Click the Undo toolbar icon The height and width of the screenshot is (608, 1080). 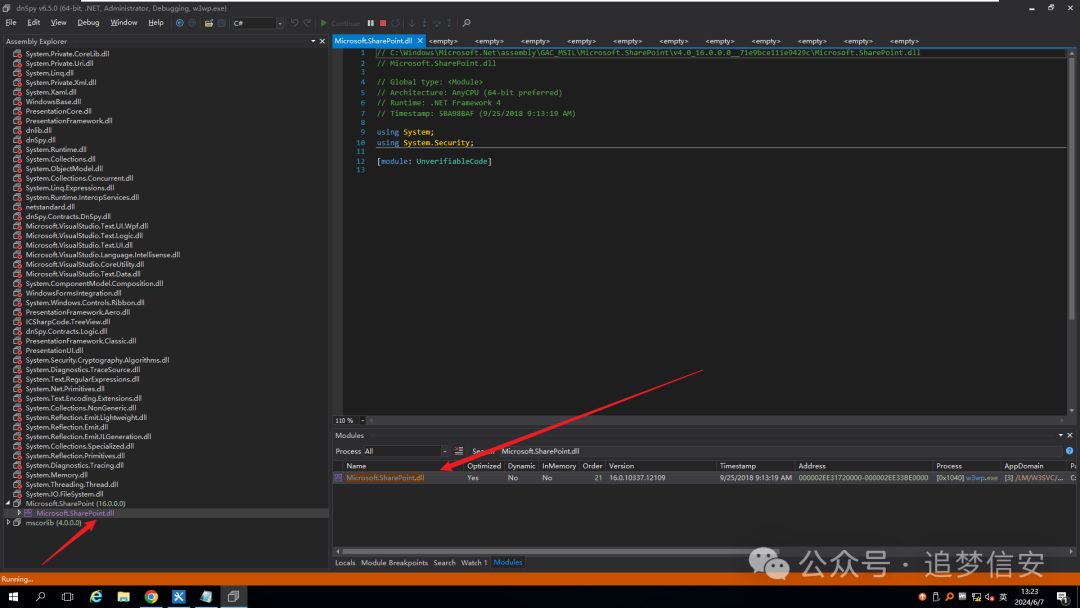tap(294, 23)
